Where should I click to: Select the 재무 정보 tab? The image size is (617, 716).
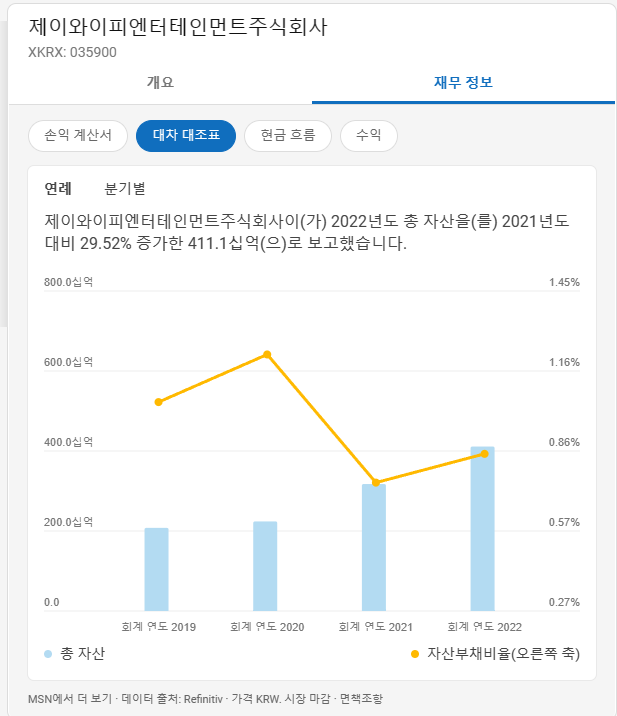coord(463,83)
